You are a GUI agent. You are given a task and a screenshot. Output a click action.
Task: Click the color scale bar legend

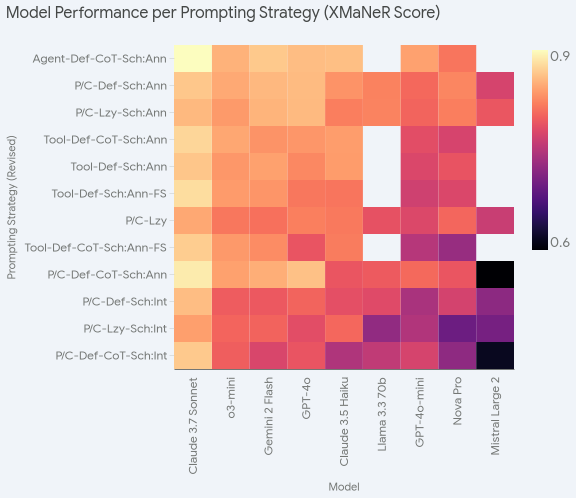[540, 150]
